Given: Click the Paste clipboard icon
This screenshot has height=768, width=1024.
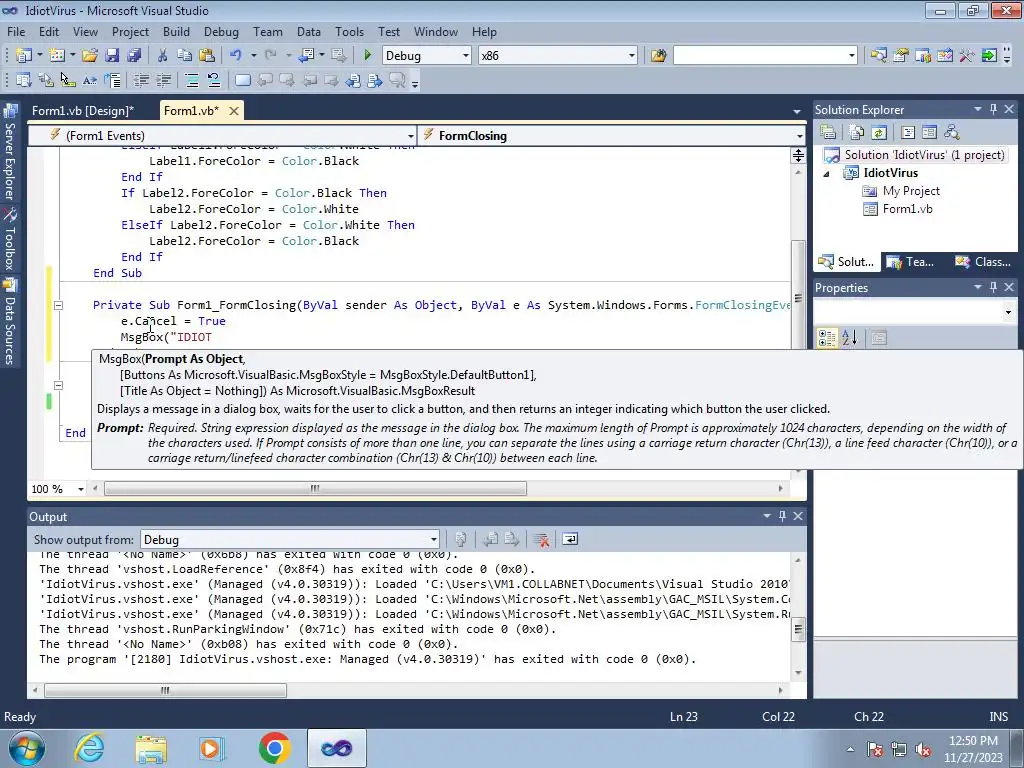Looking at the screenshot, I should click(x=207, y=56).
